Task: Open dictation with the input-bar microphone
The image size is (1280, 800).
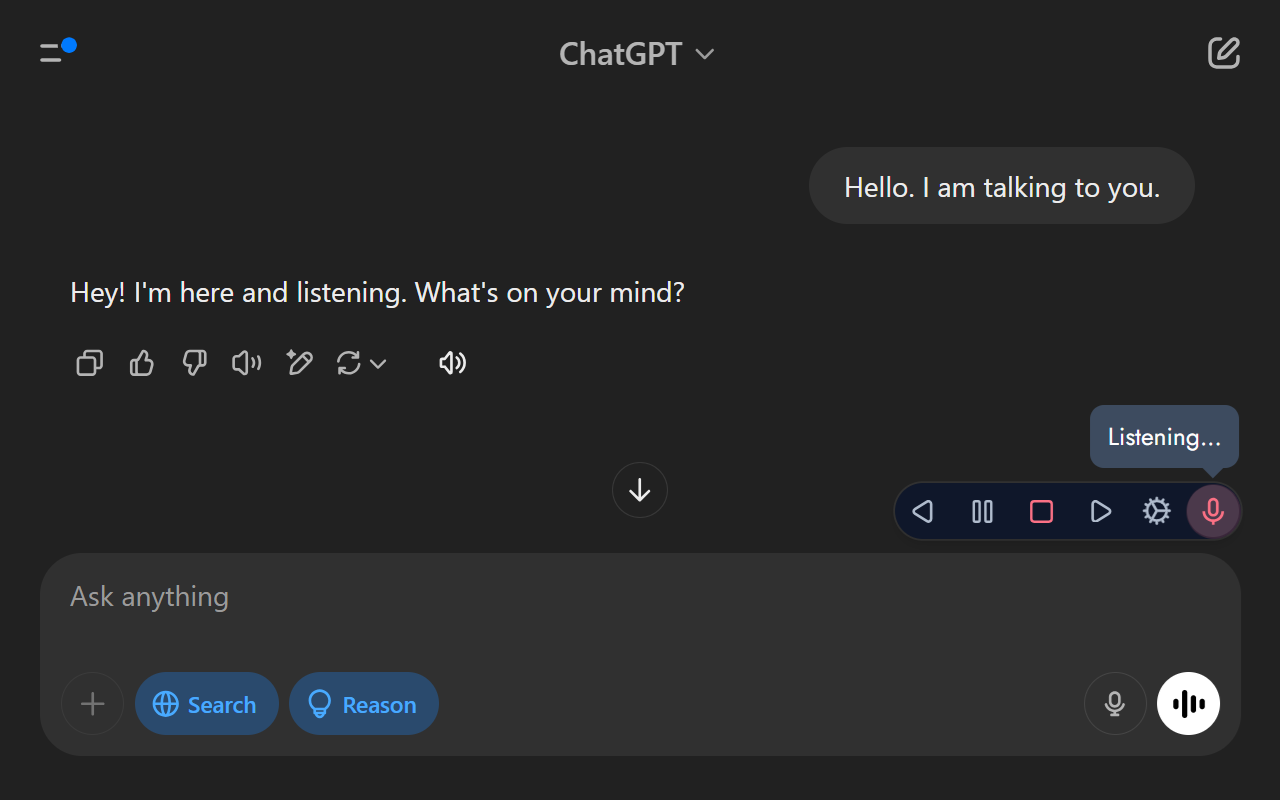Action: point(1115,703)
